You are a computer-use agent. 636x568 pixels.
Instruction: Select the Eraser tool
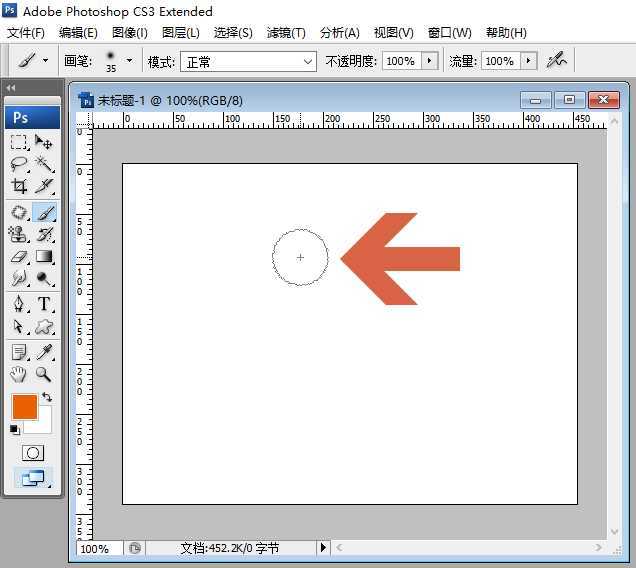[19, 257]
